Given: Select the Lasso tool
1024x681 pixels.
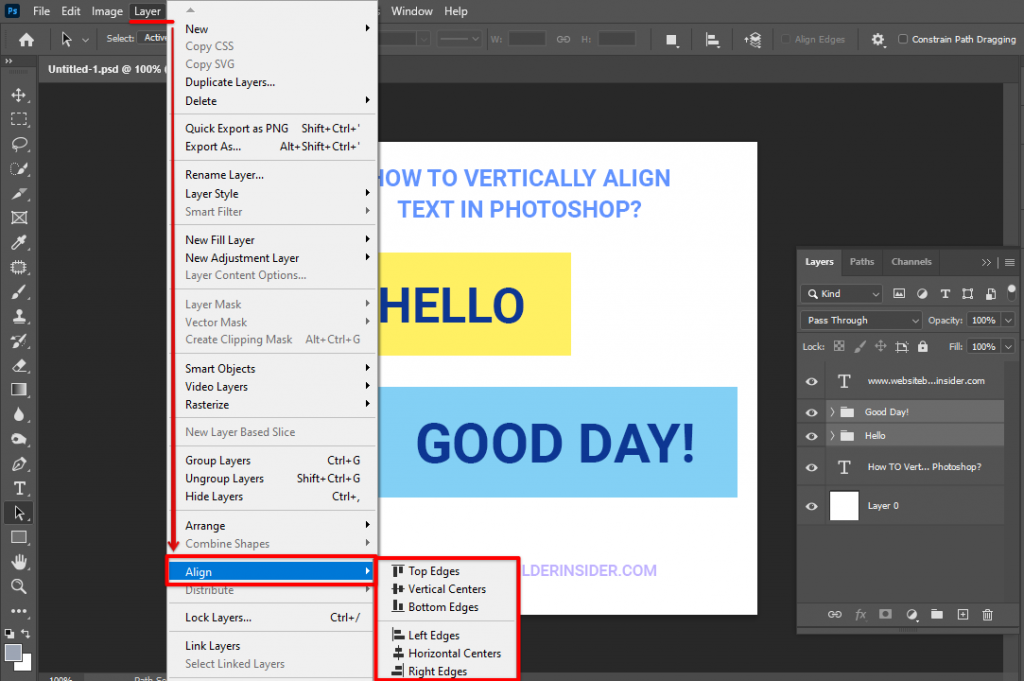Looking at the screenshot, I should [x=18, y=144].
